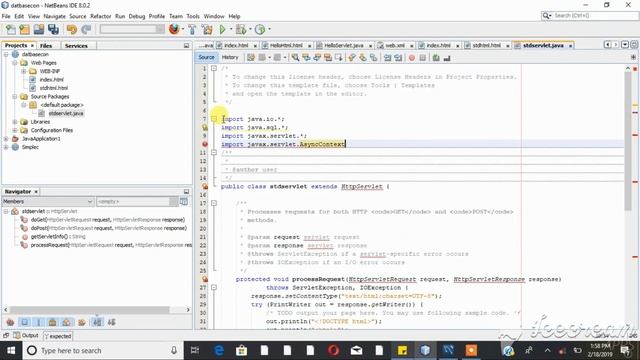Open the Run Project dropdown arrow

point(231,29)
